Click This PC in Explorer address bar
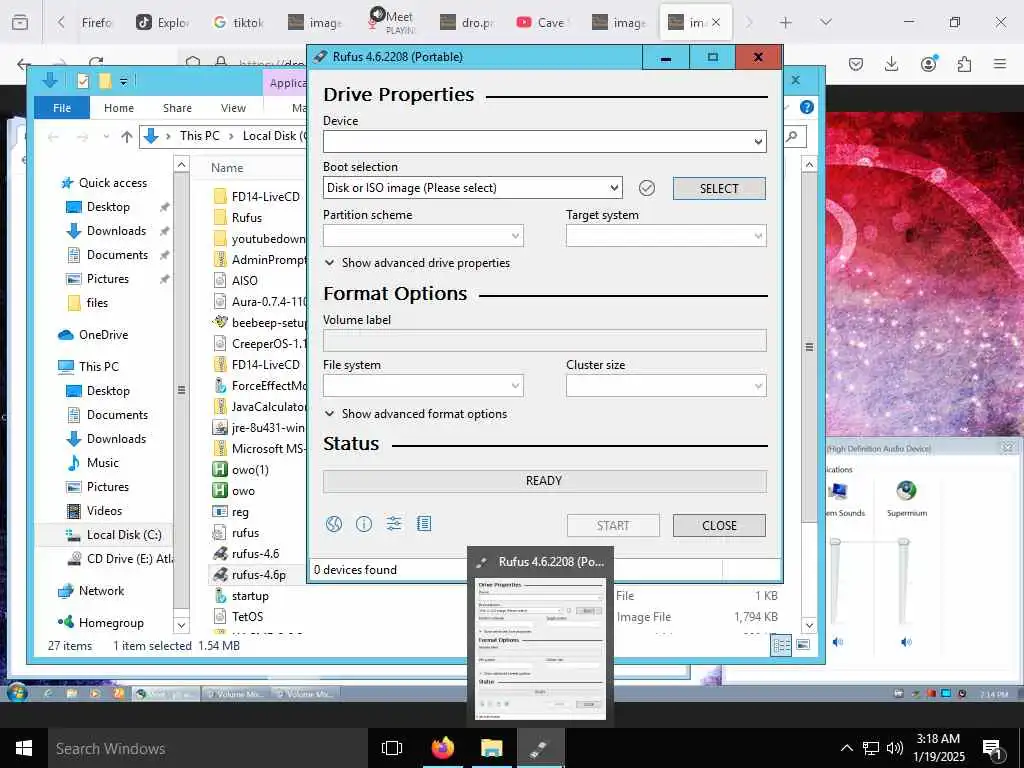Screen dimensions: 1024x768 (200, 136)
